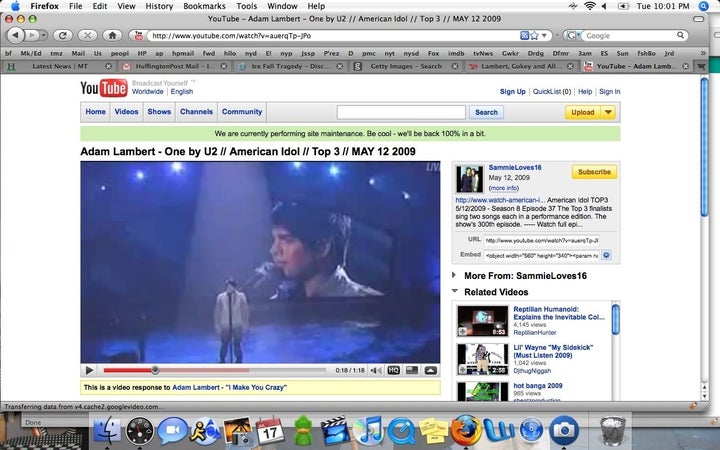Click the YouTube logo
720x450 pixels.
click(x=104, y=88)
